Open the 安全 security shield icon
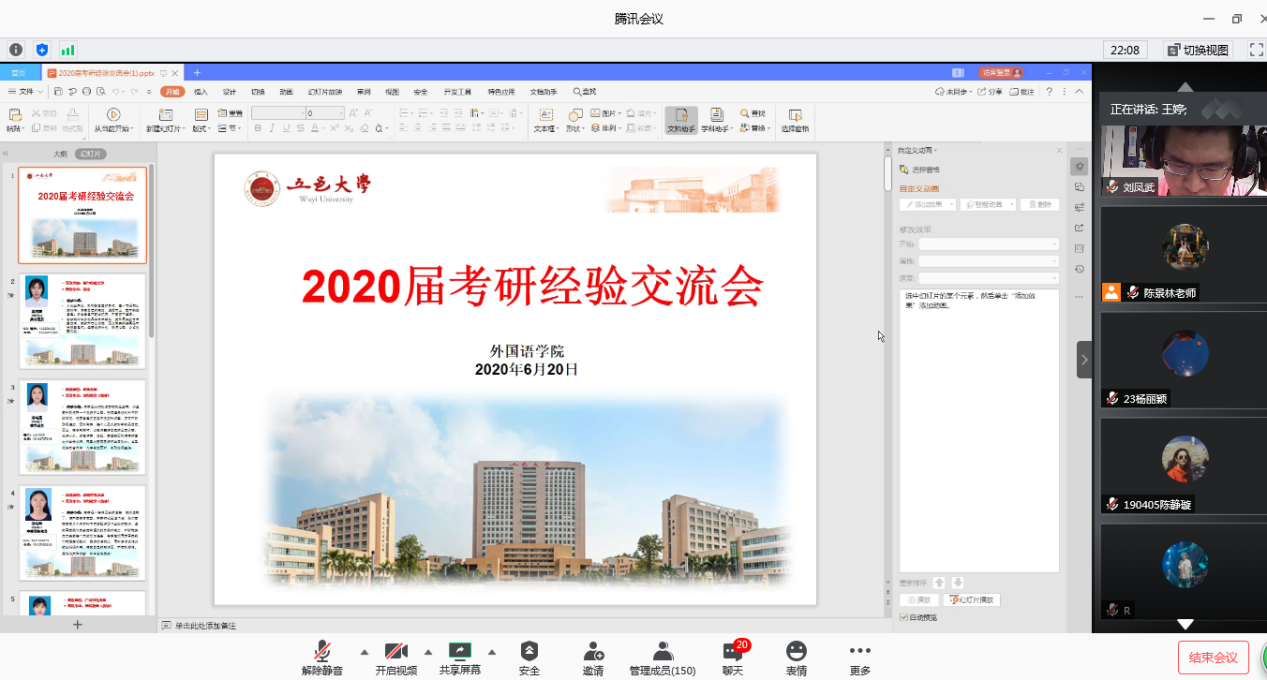The height and width of the screenshot is (680, 1267). tap(529, 651)
